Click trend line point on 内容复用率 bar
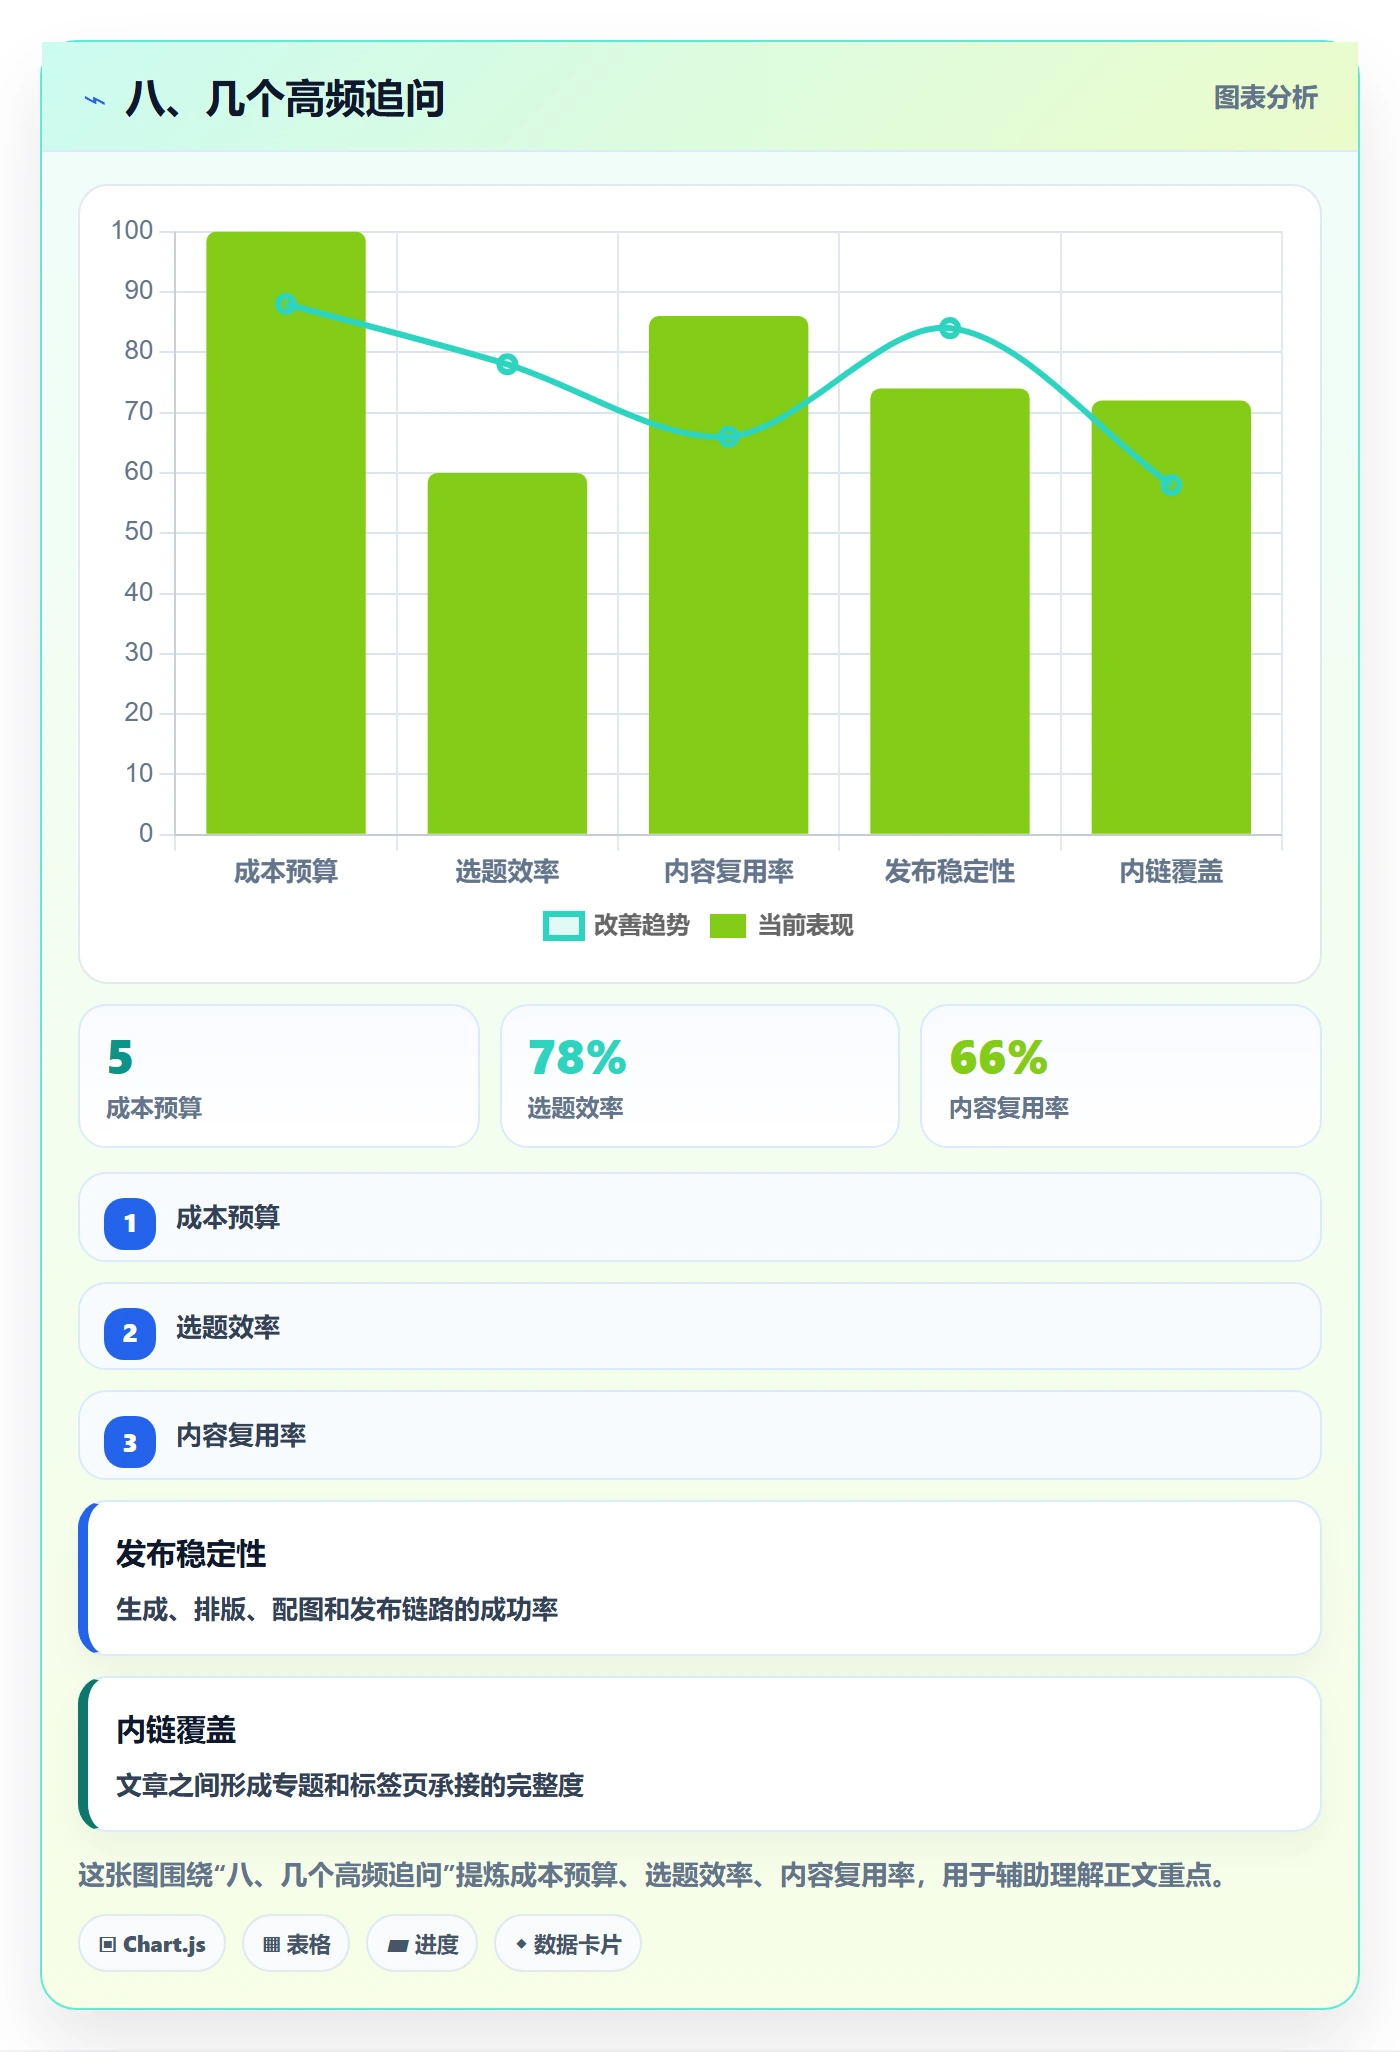This screenshot has height=2052, width=1400. point(729,437)
